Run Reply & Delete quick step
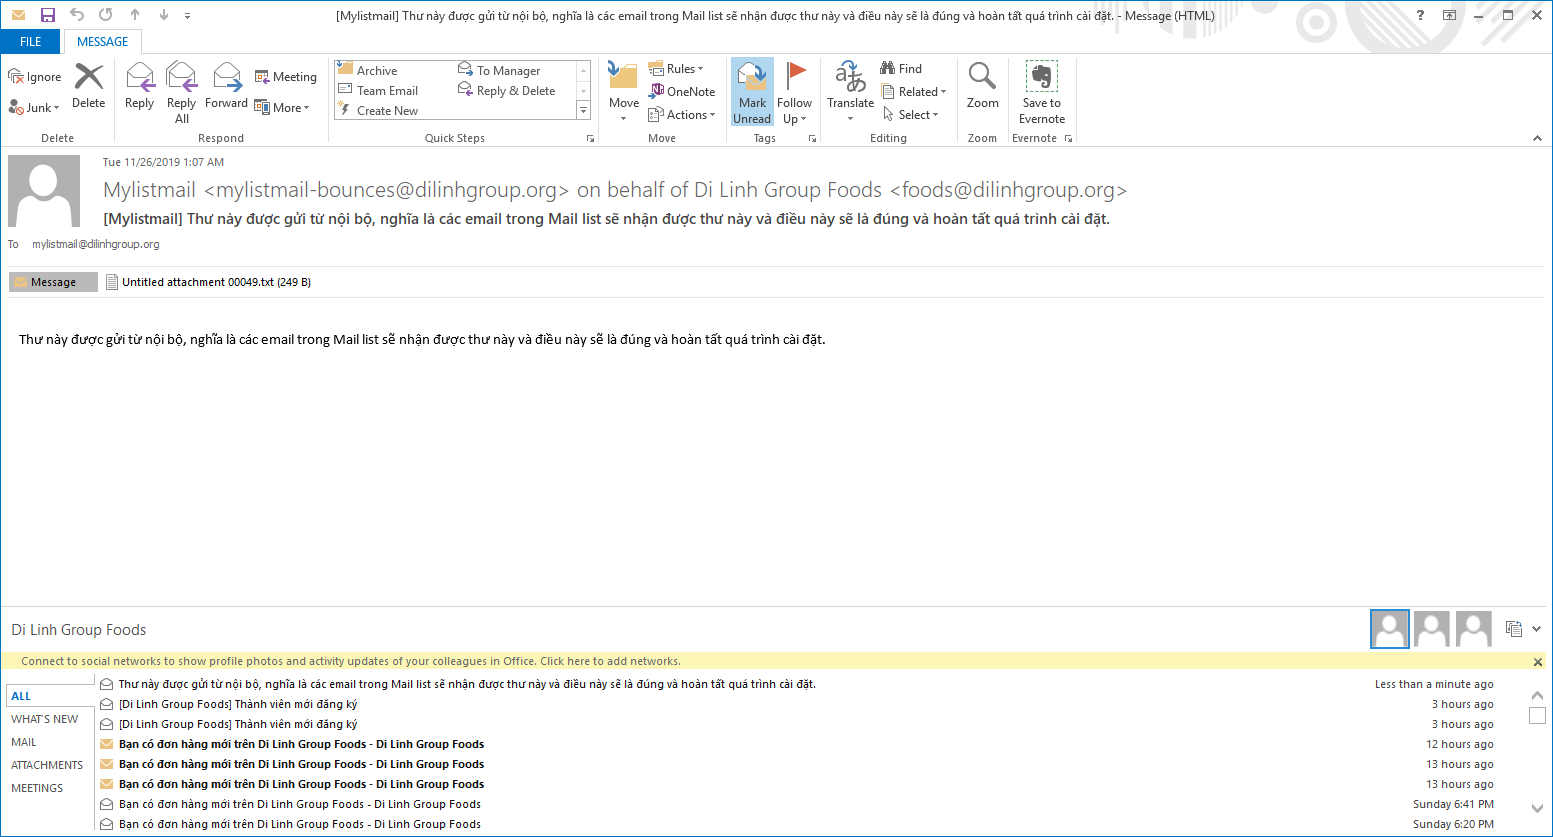1553x837 pixels. click(507, 90)
